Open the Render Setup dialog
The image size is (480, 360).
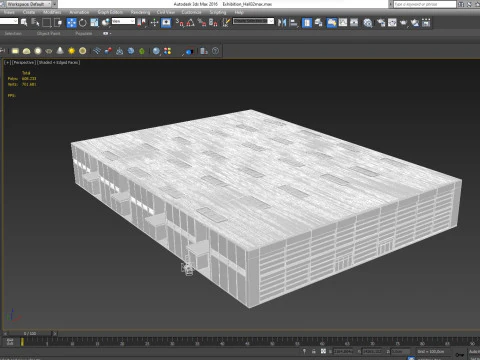pos(381,23)
